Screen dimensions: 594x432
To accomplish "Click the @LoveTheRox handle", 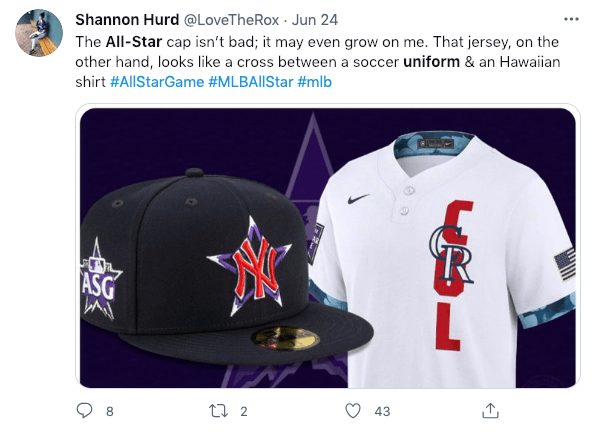I will [231, 20].
